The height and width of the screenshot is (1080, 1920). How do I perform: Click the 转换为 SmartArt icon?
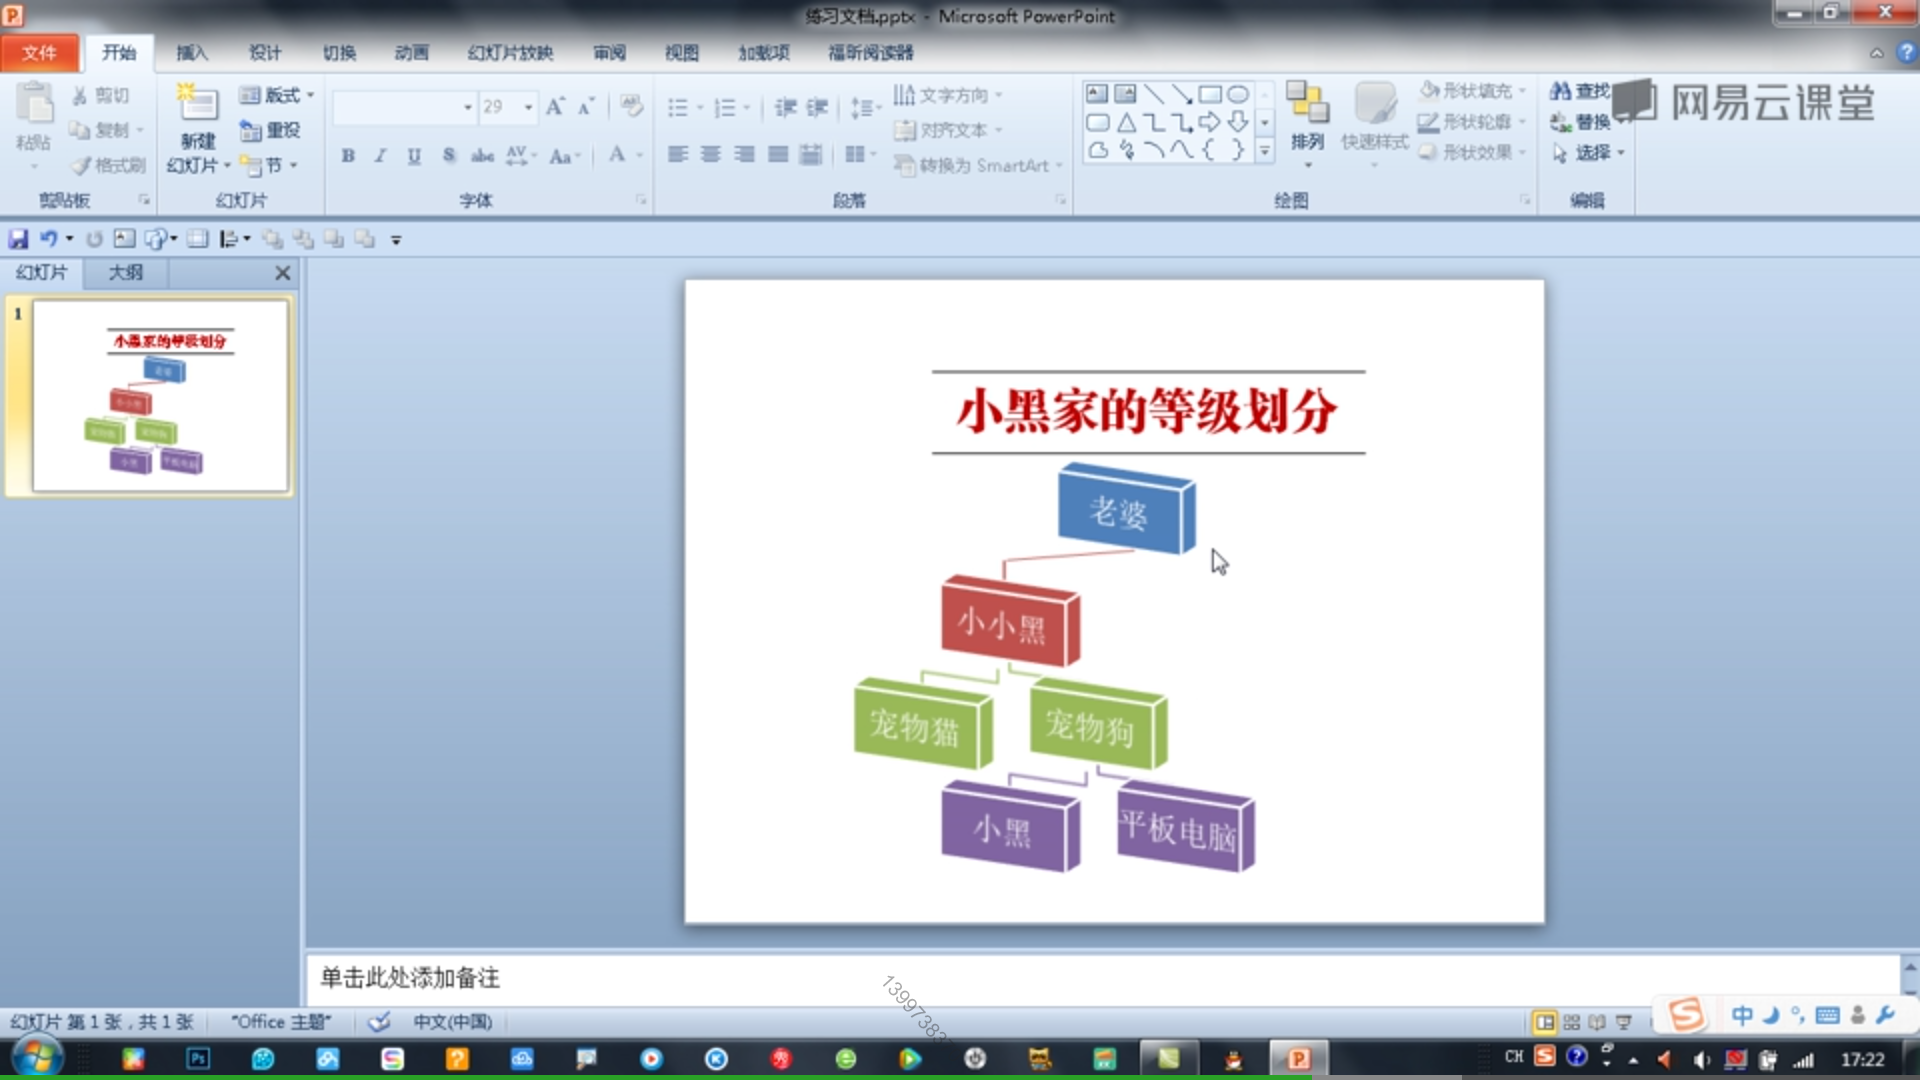(903, 166)
